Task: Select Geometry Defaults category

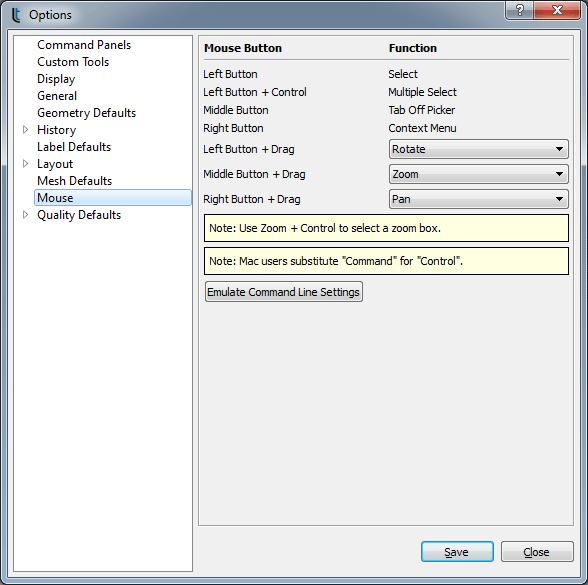Action: tap(87, 113)
